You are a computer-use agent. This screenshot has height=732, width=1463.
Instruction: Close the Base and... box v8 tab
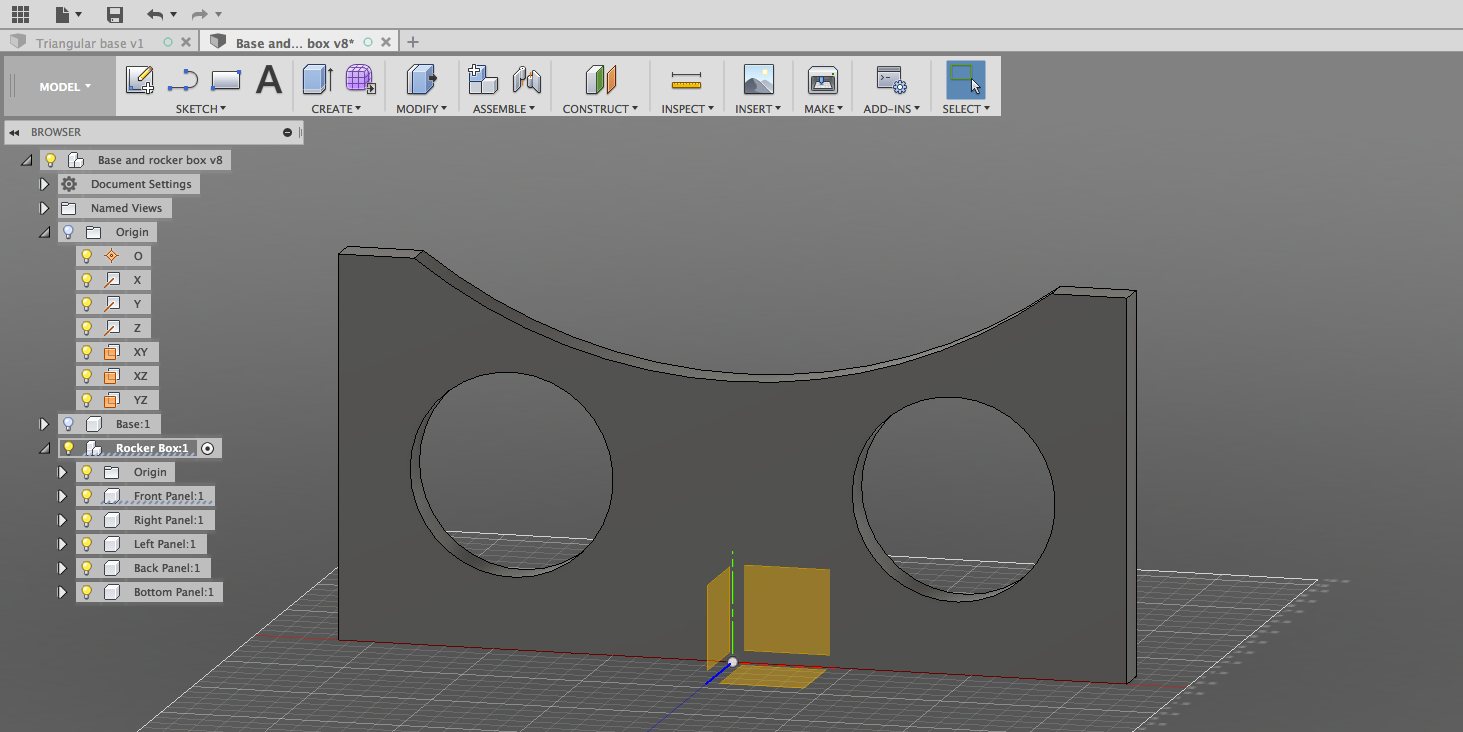click(388, 42)
